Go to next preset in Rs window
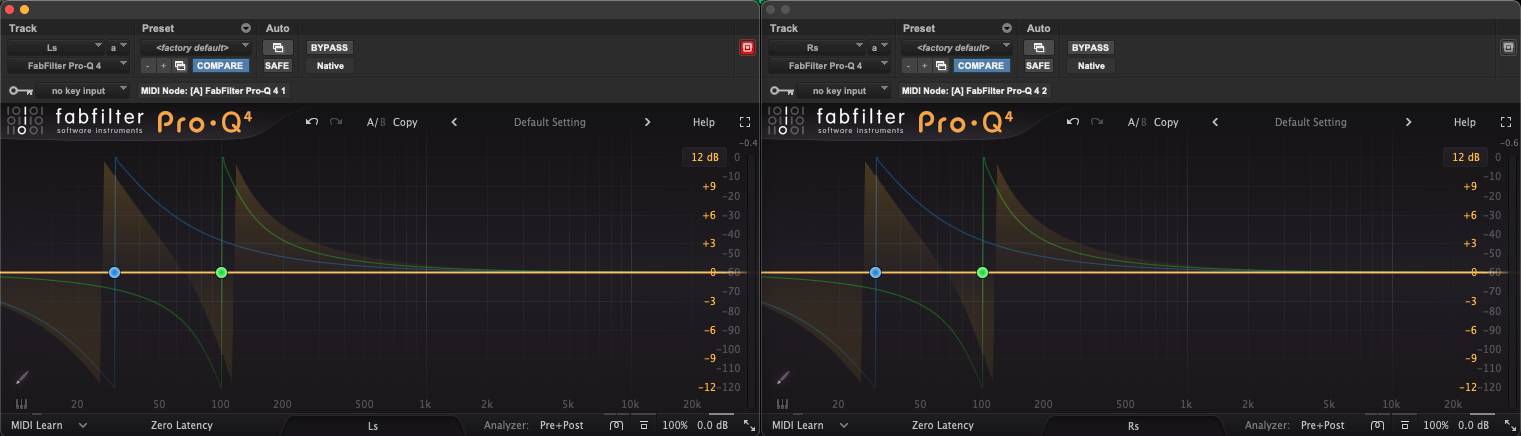1521x436 pixels. 1408,122
